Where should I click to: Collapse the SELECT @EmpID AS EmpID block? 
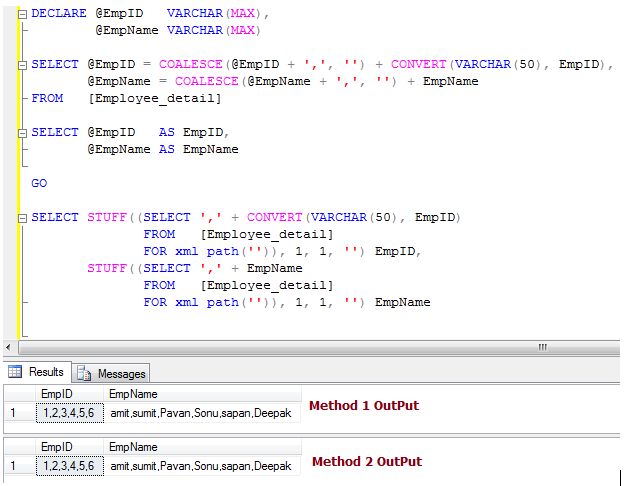[x=23, y=133]
